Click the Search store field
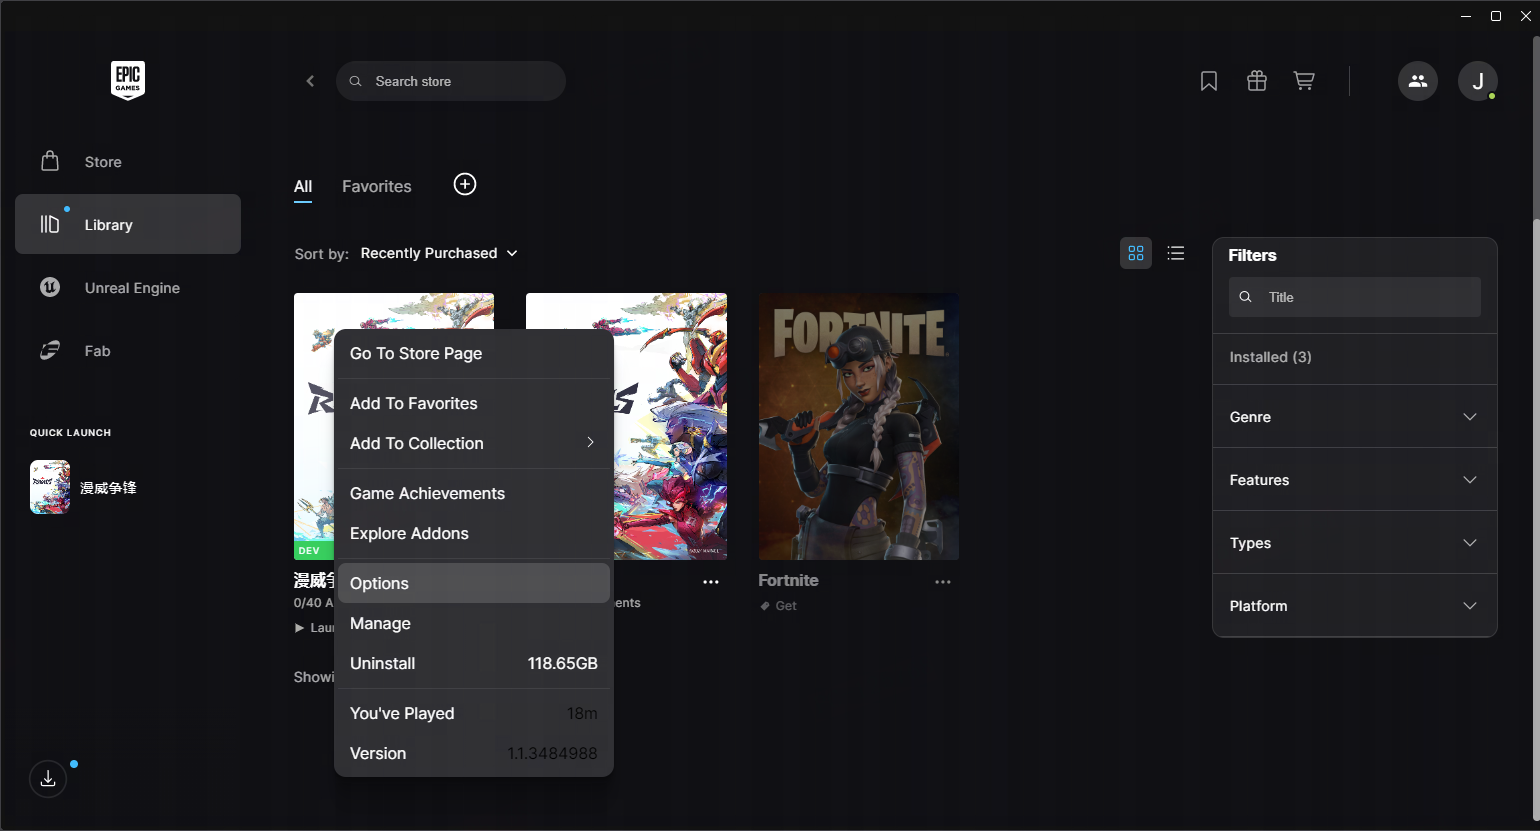This screenshot has width=1540, height=831. 451,81
